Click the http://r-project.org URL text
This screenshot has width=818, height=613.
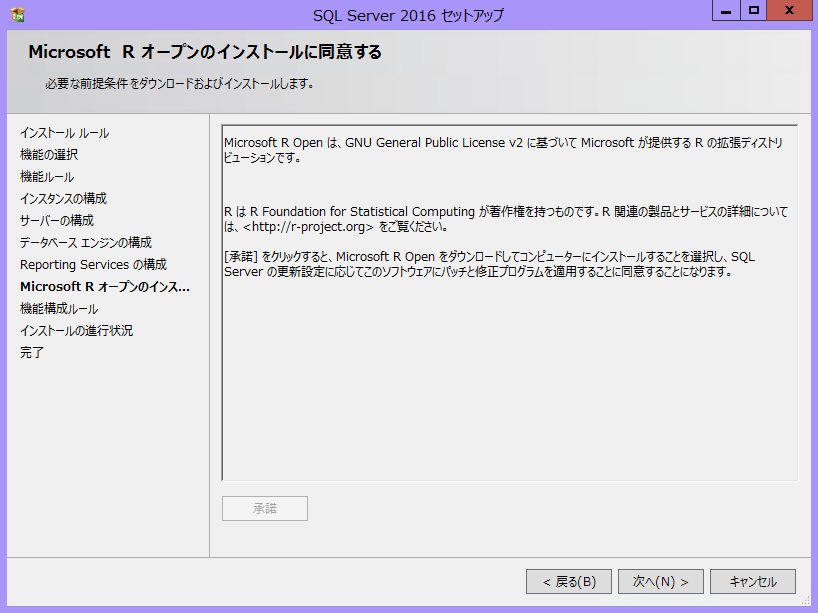point(309,227)
